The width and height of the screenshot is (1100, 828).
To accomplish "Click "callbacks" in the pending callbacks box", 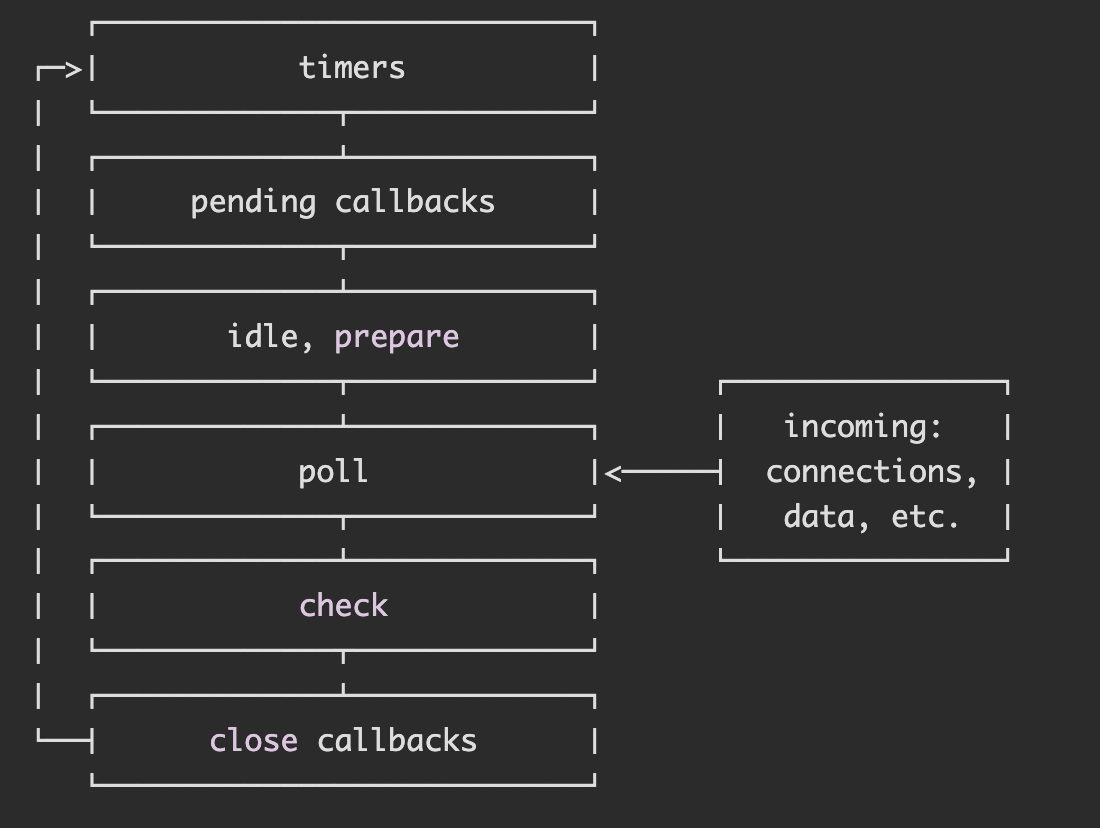I will 415,202.
